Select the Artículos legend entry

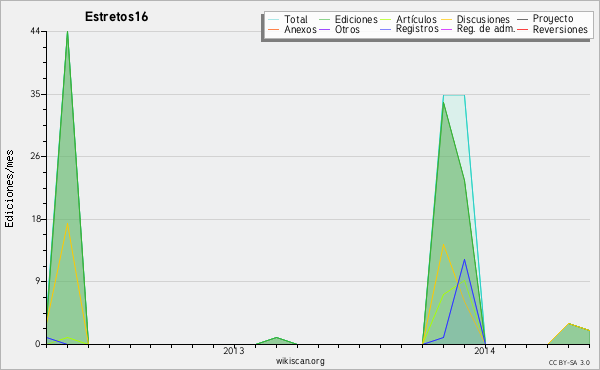tap(416, 19)
